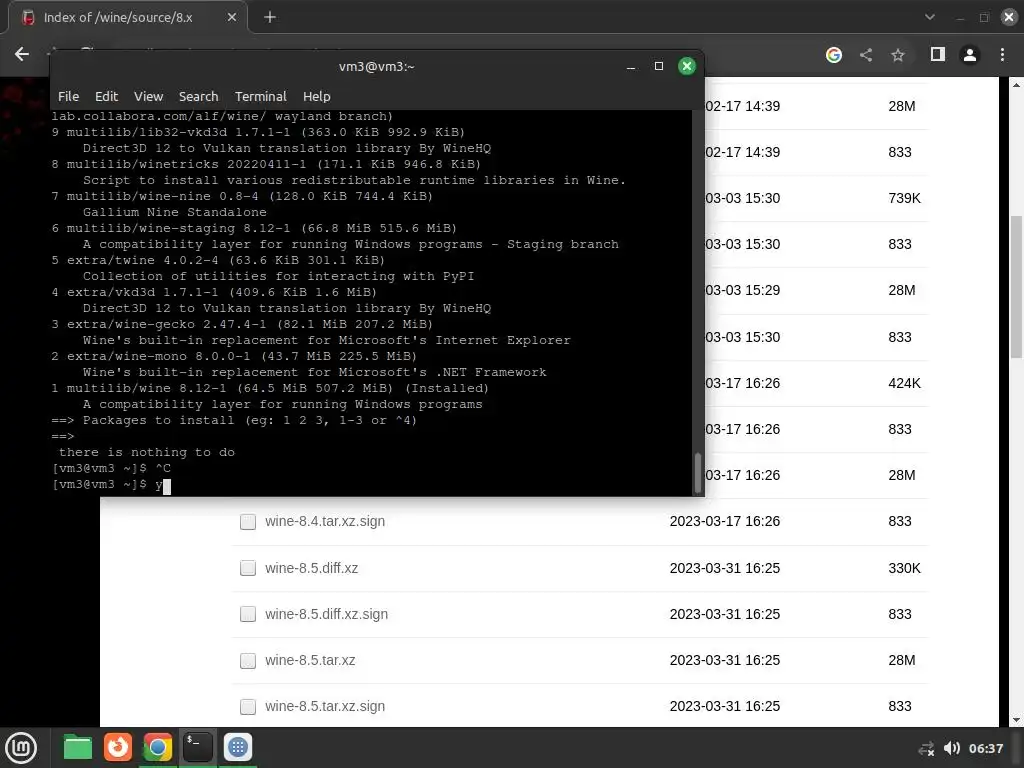
Task: Minimize the vm3@vm3 terminal window
Action: click(x=631, y=67)
